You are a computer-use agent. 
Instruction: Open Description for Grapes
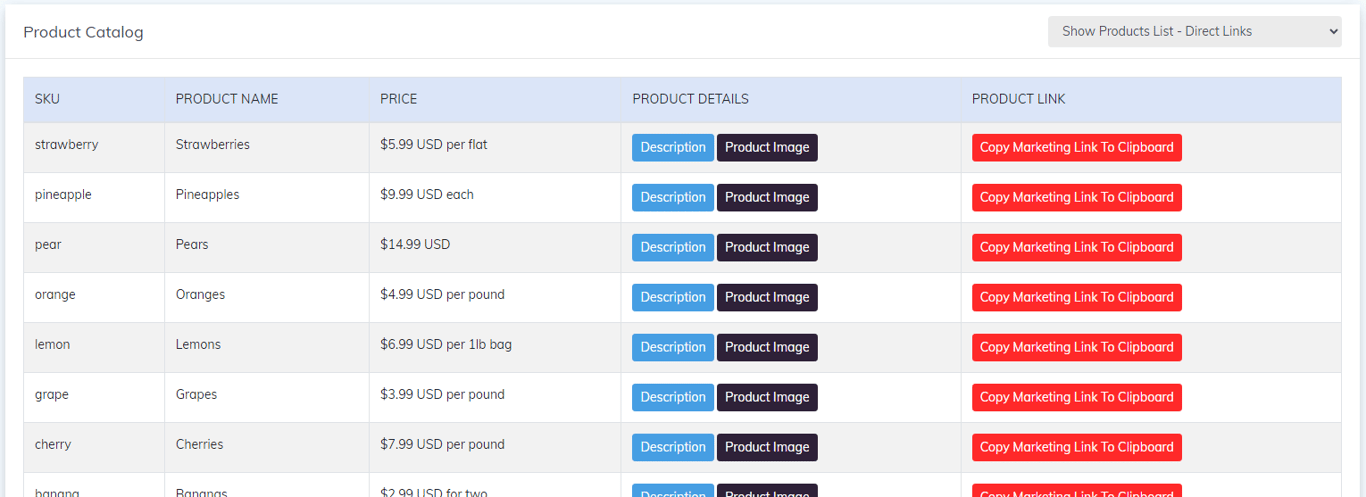pyautogui.click(x=673, y=398)
